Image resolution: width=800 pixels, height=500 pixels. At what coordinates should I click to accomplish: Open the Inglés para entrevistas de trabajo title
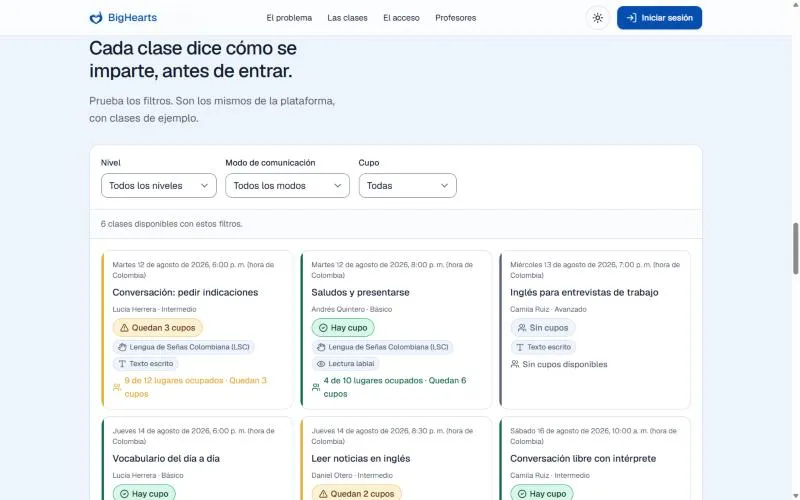coord(584,292)
